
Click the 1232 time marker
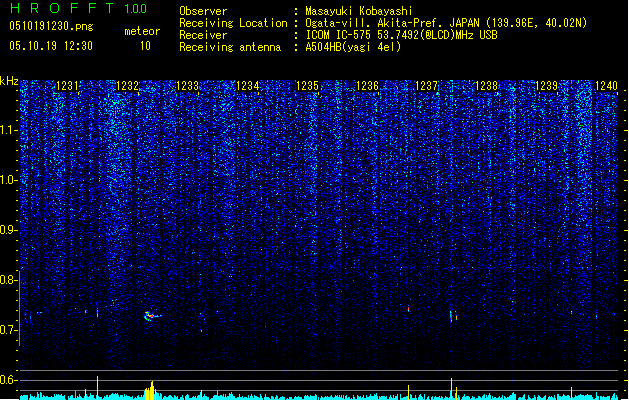coord(127,86)
